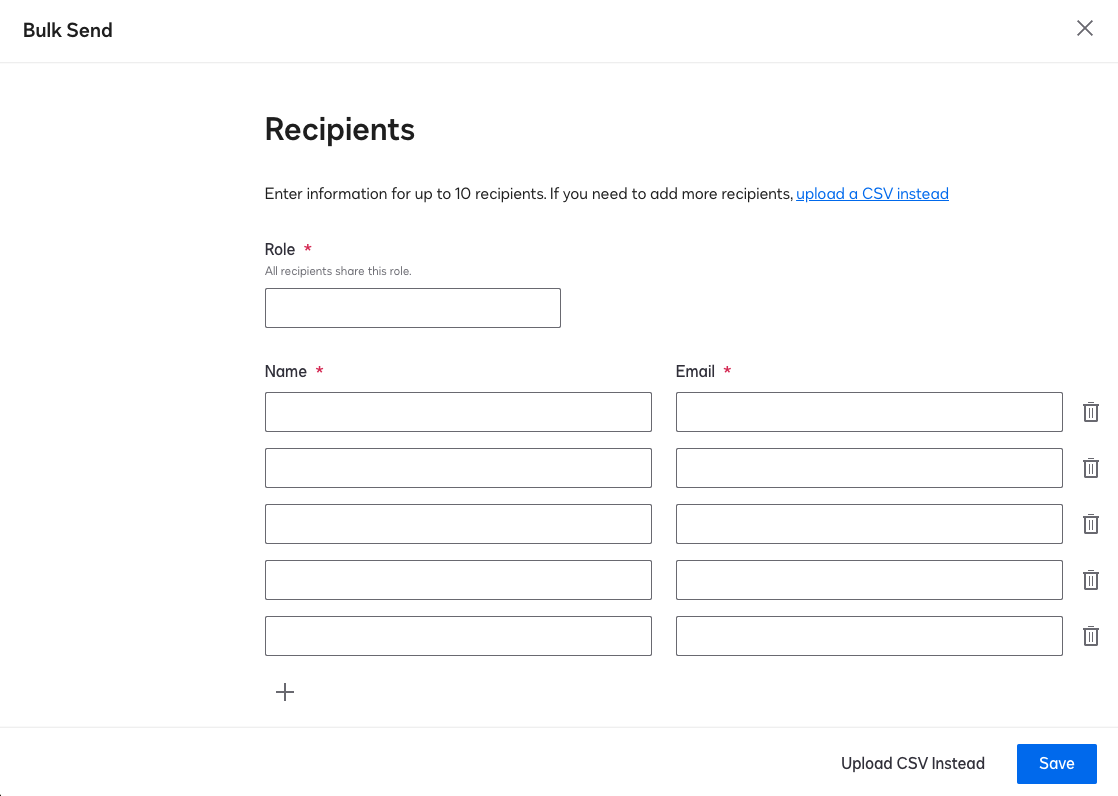Image resolution: width=1118 pixels, height=796 pixels.
Task: Delete the first recipient row
Action: (1091, 412)
